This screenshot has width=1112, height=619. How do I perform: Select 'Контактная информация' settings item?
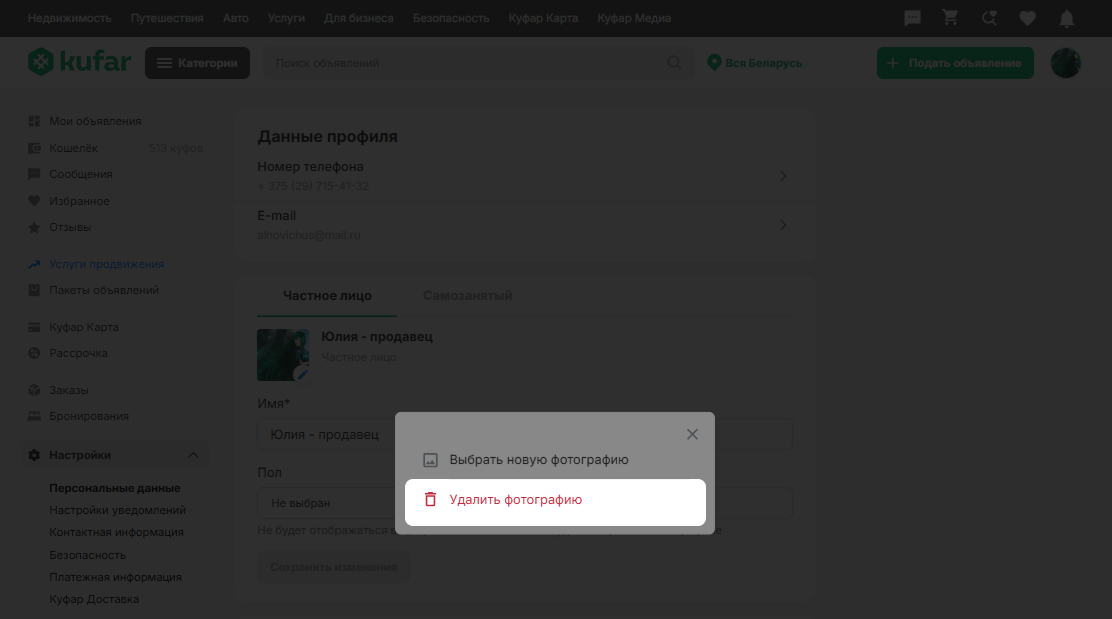tap(116, 532)
